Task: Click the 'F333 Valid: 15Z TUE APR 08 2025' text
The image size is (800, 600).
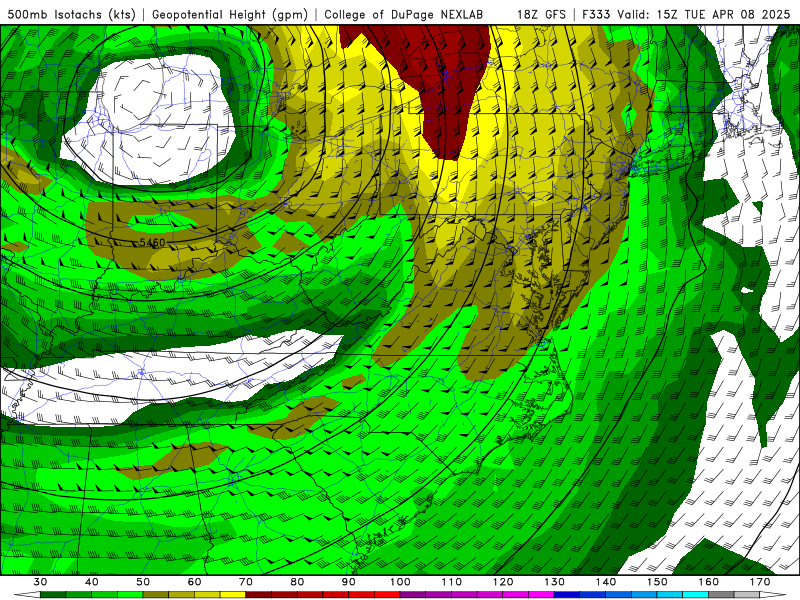Action: 686,14
